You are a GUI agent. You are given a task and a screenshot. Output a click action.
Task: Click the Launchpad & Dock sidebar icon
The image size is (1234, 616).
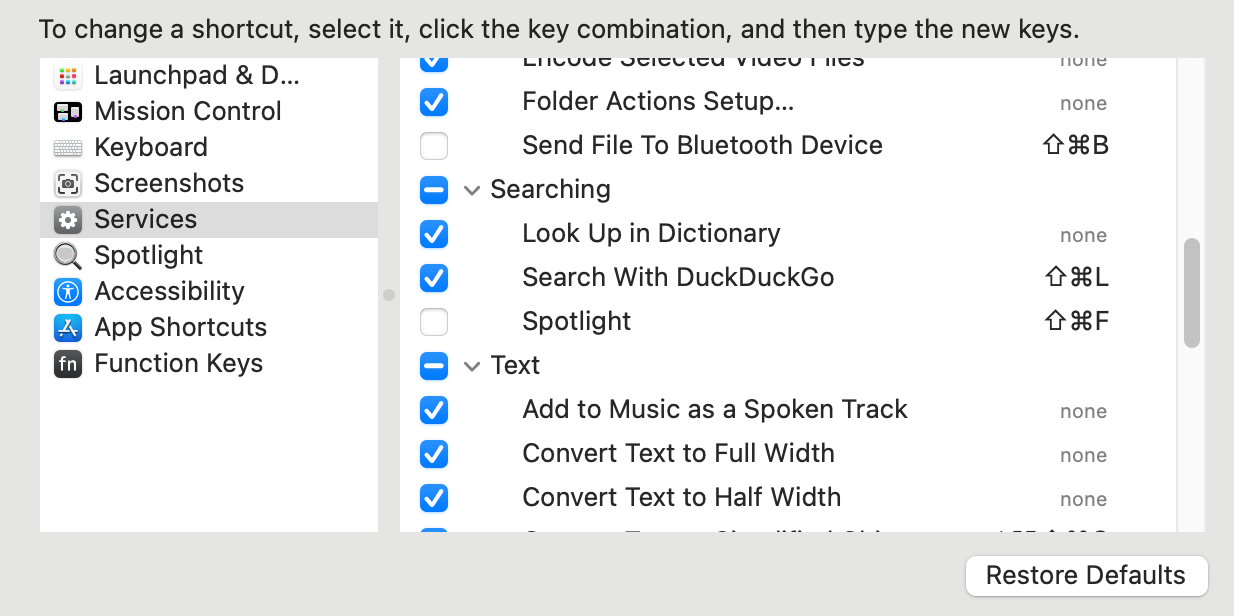click(68, 76)
